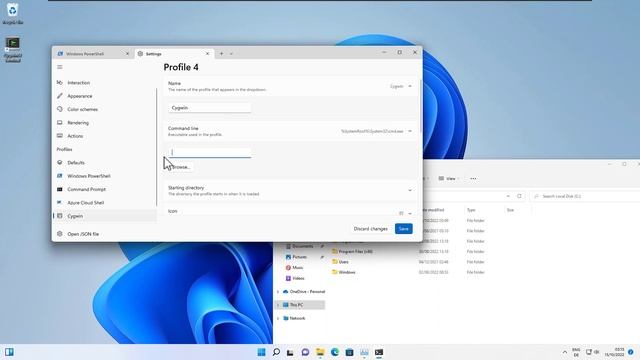Viewport: 640px width, 360px height.
Task: Open a new tab with plus button
Action: (x=222, y=53)
